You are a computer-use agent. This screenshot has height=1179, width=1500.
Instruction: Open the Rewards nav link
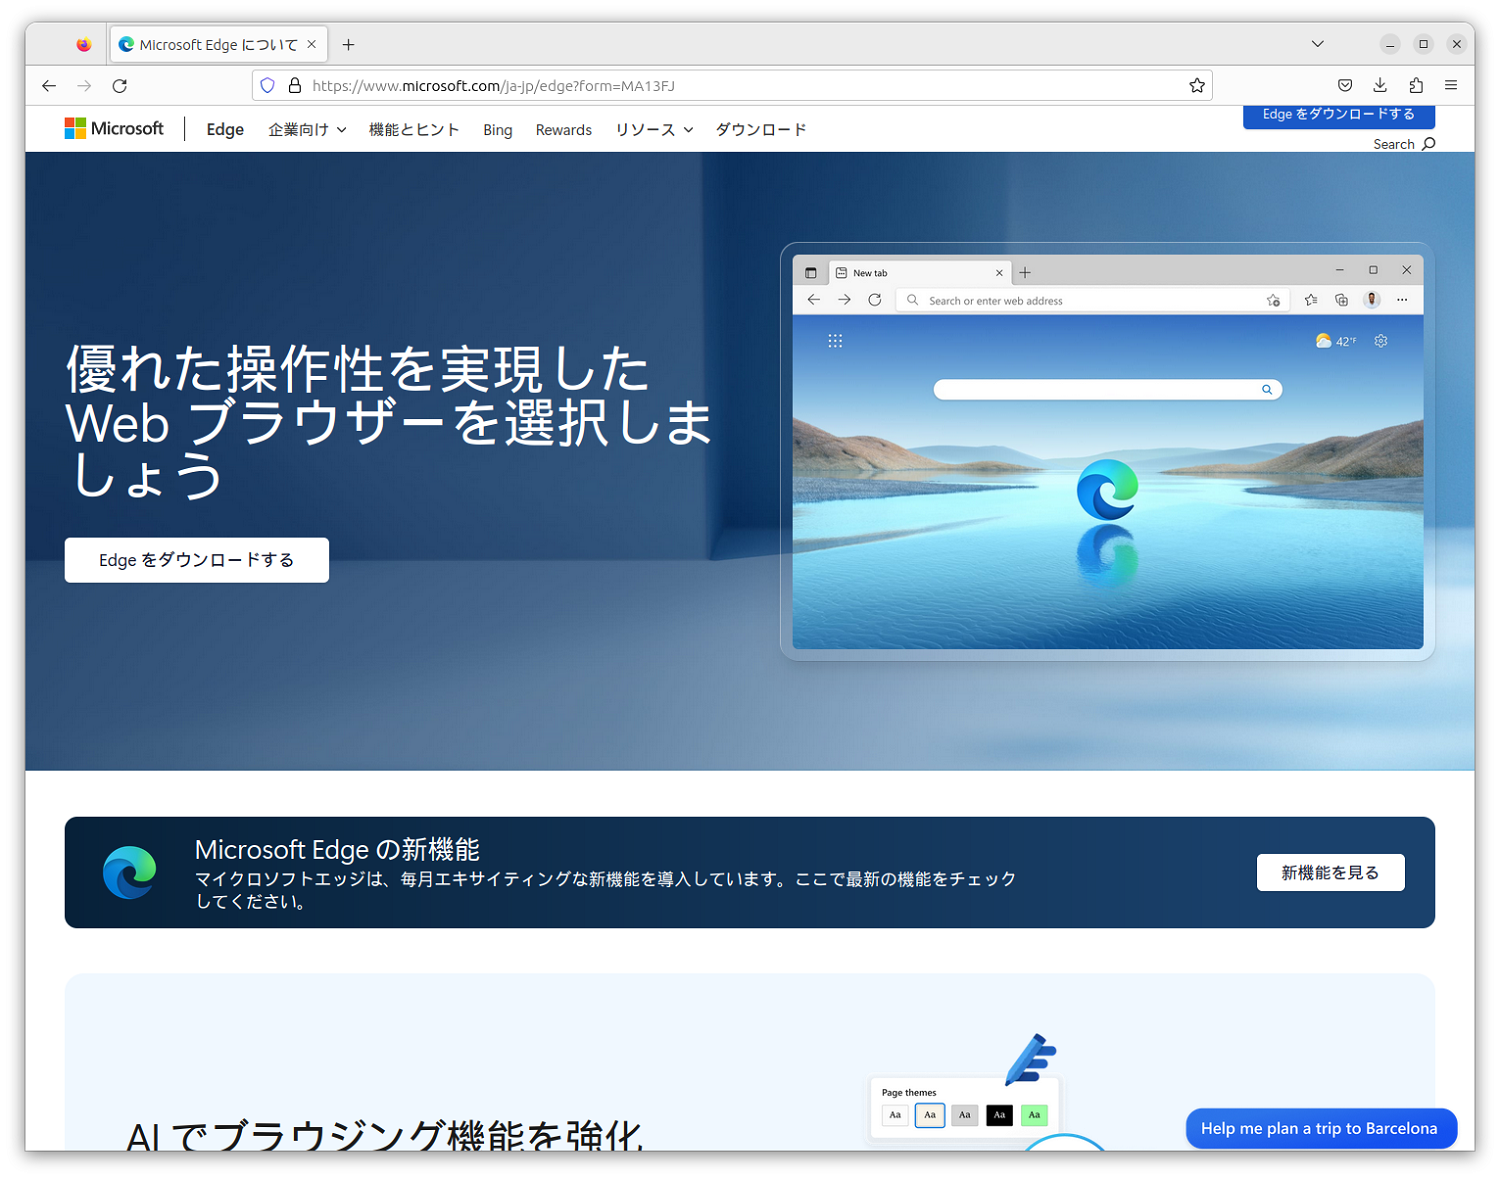[x=564, y=130]
